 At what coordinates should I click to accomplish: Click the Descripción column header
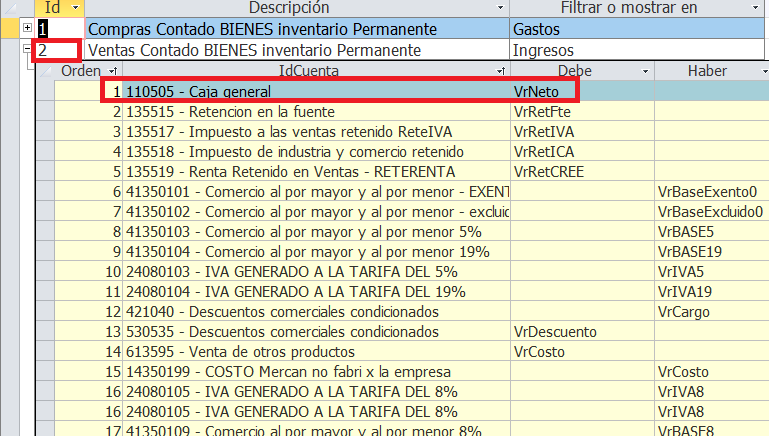pyautogui.click(x=297, y=7)
